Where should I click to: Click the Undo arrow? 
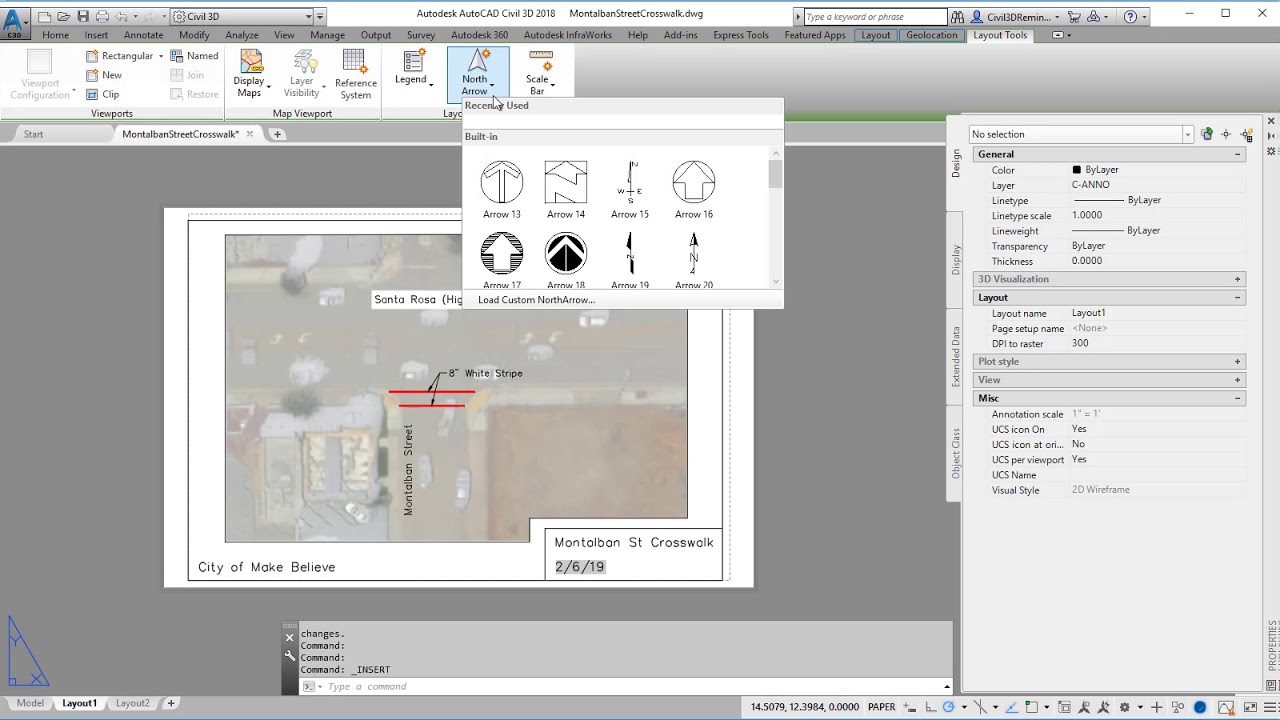121,16
